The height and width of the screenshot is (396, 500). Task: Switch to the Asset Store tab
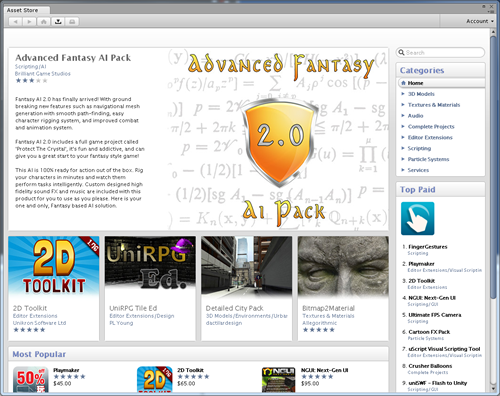point(23,10)
